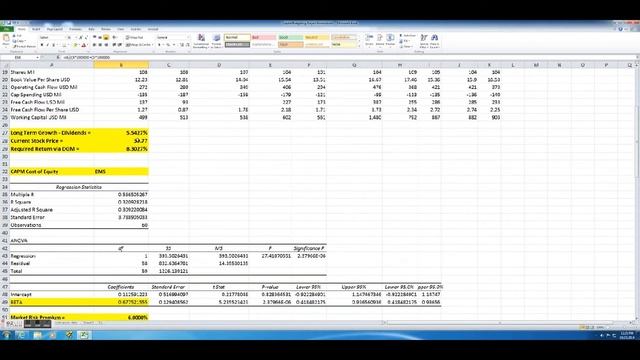Open Conditional Formatting menu
Image resolution: width=640 pixels, height=360 pixels.
201,41
